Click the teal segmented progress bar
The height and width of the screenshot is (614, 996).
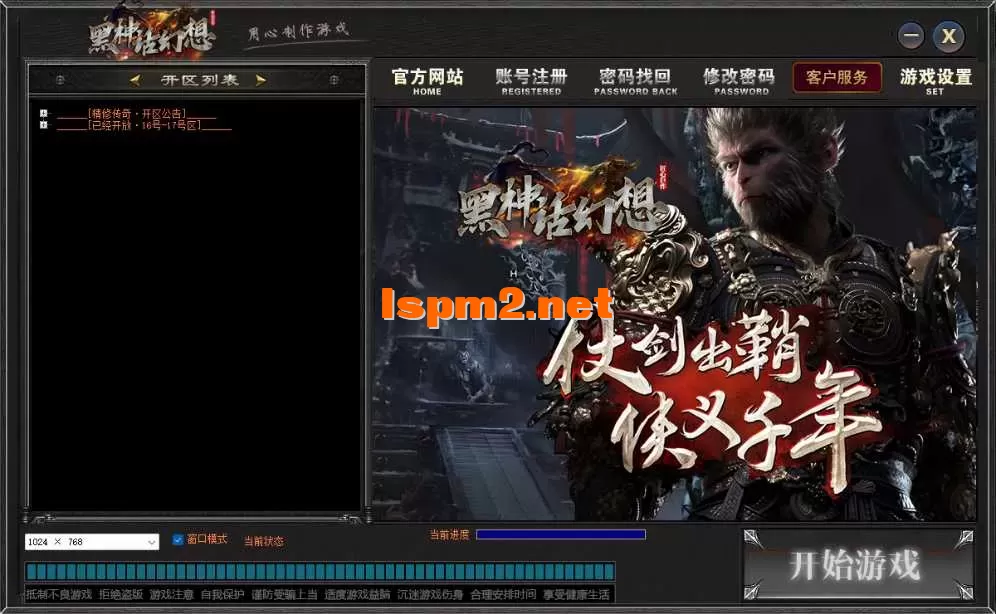[x=320, y=571]
